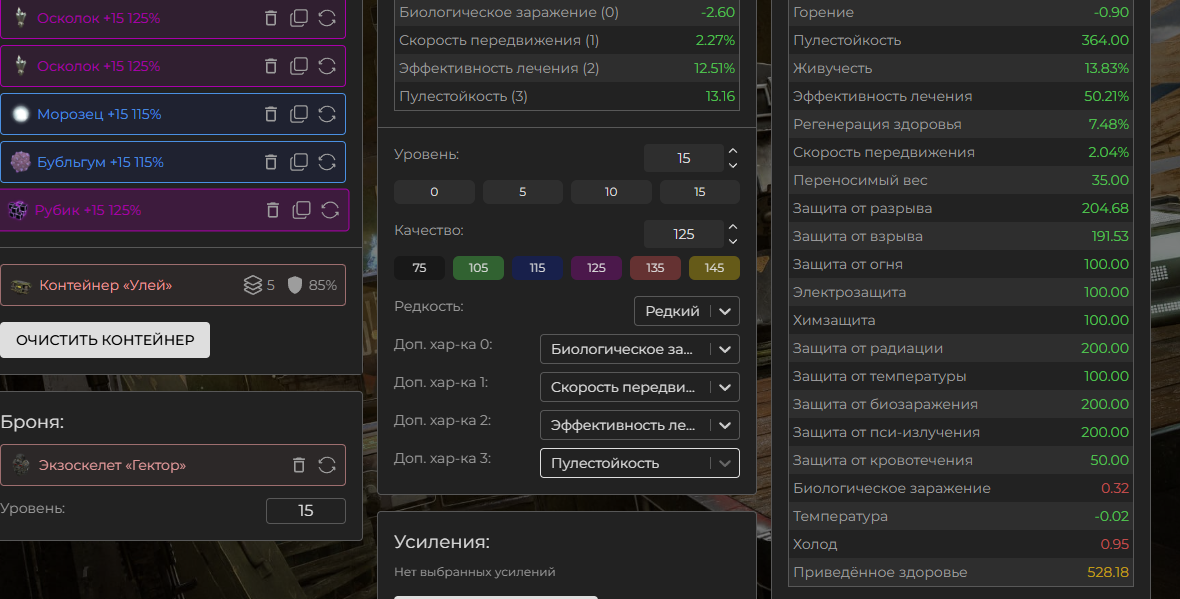Click the Контейнер «Улей» container icon
The width and height of the screenshot is (1180, 599).
pos(20,286)
